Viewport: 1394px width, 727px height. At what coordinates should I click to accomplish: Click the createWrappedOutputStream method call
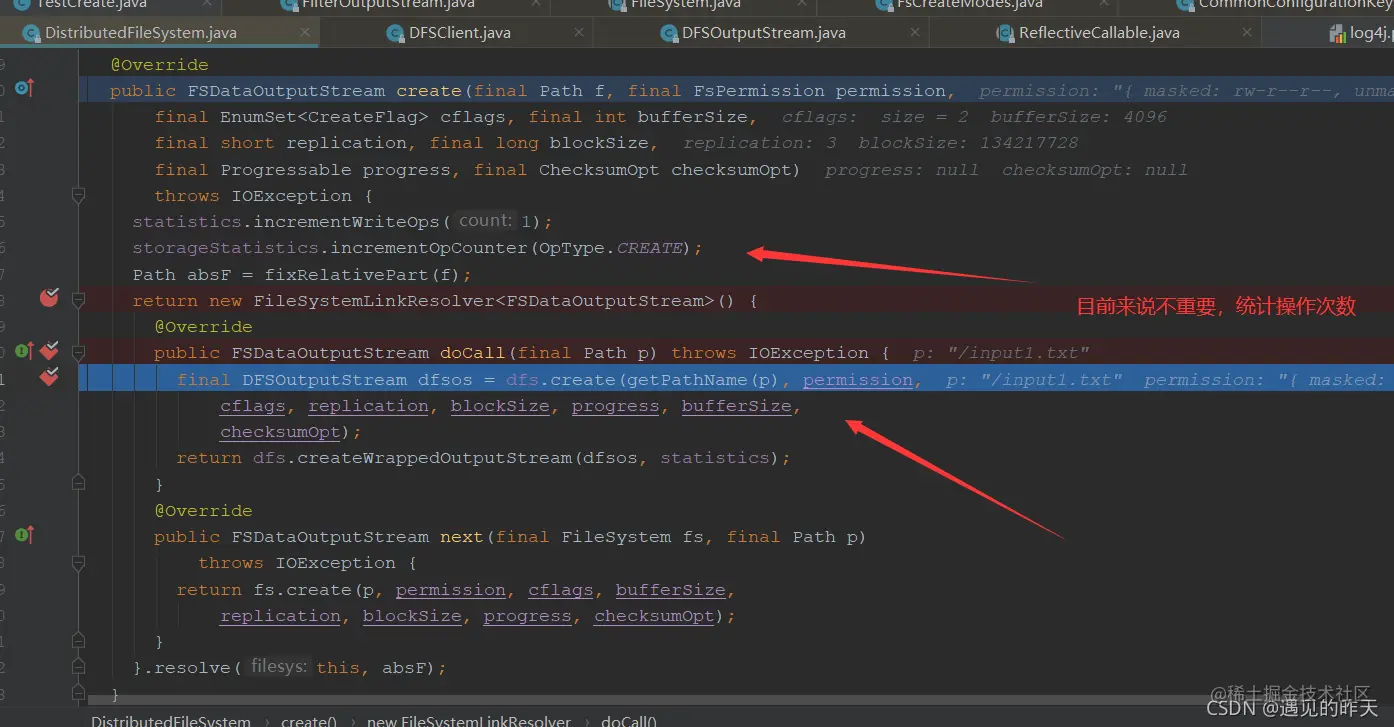click(x=435, y=458)
